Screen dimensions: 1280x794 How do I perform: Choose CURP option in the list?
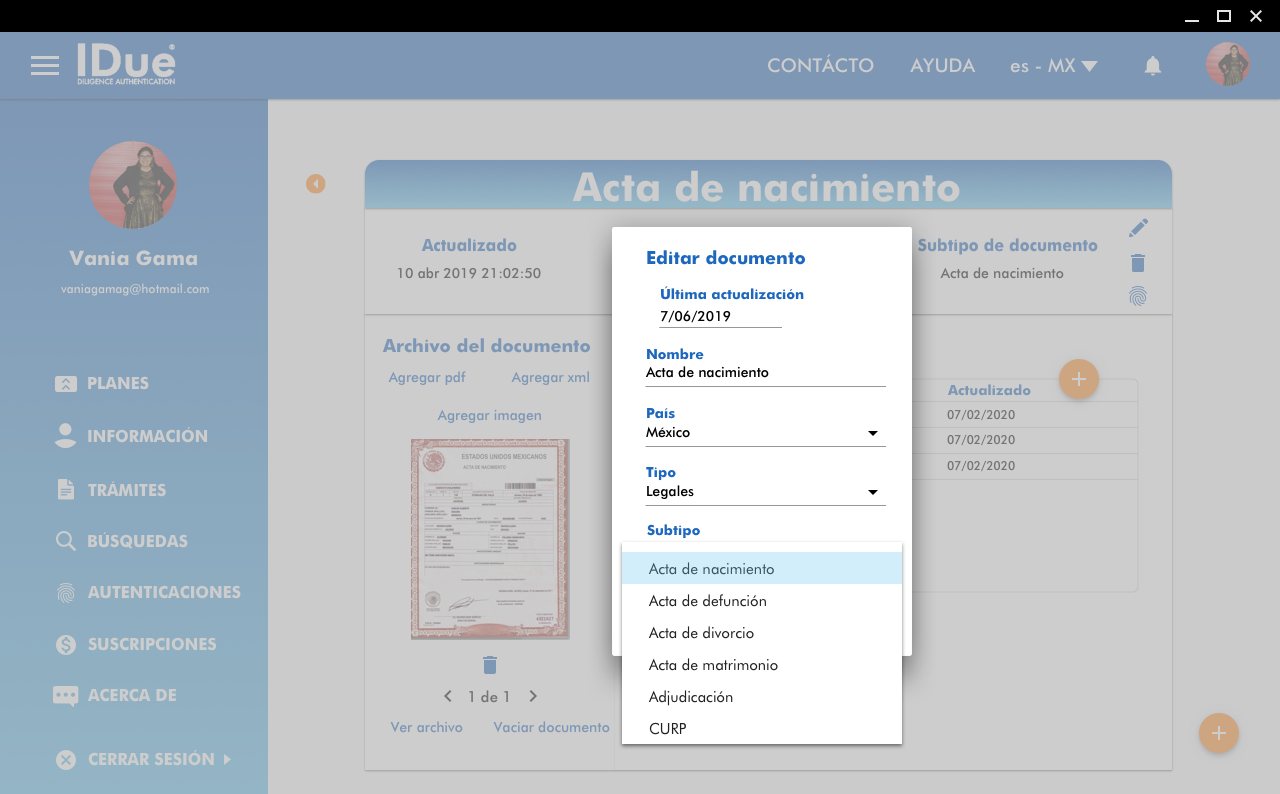[x=668, y=729]
